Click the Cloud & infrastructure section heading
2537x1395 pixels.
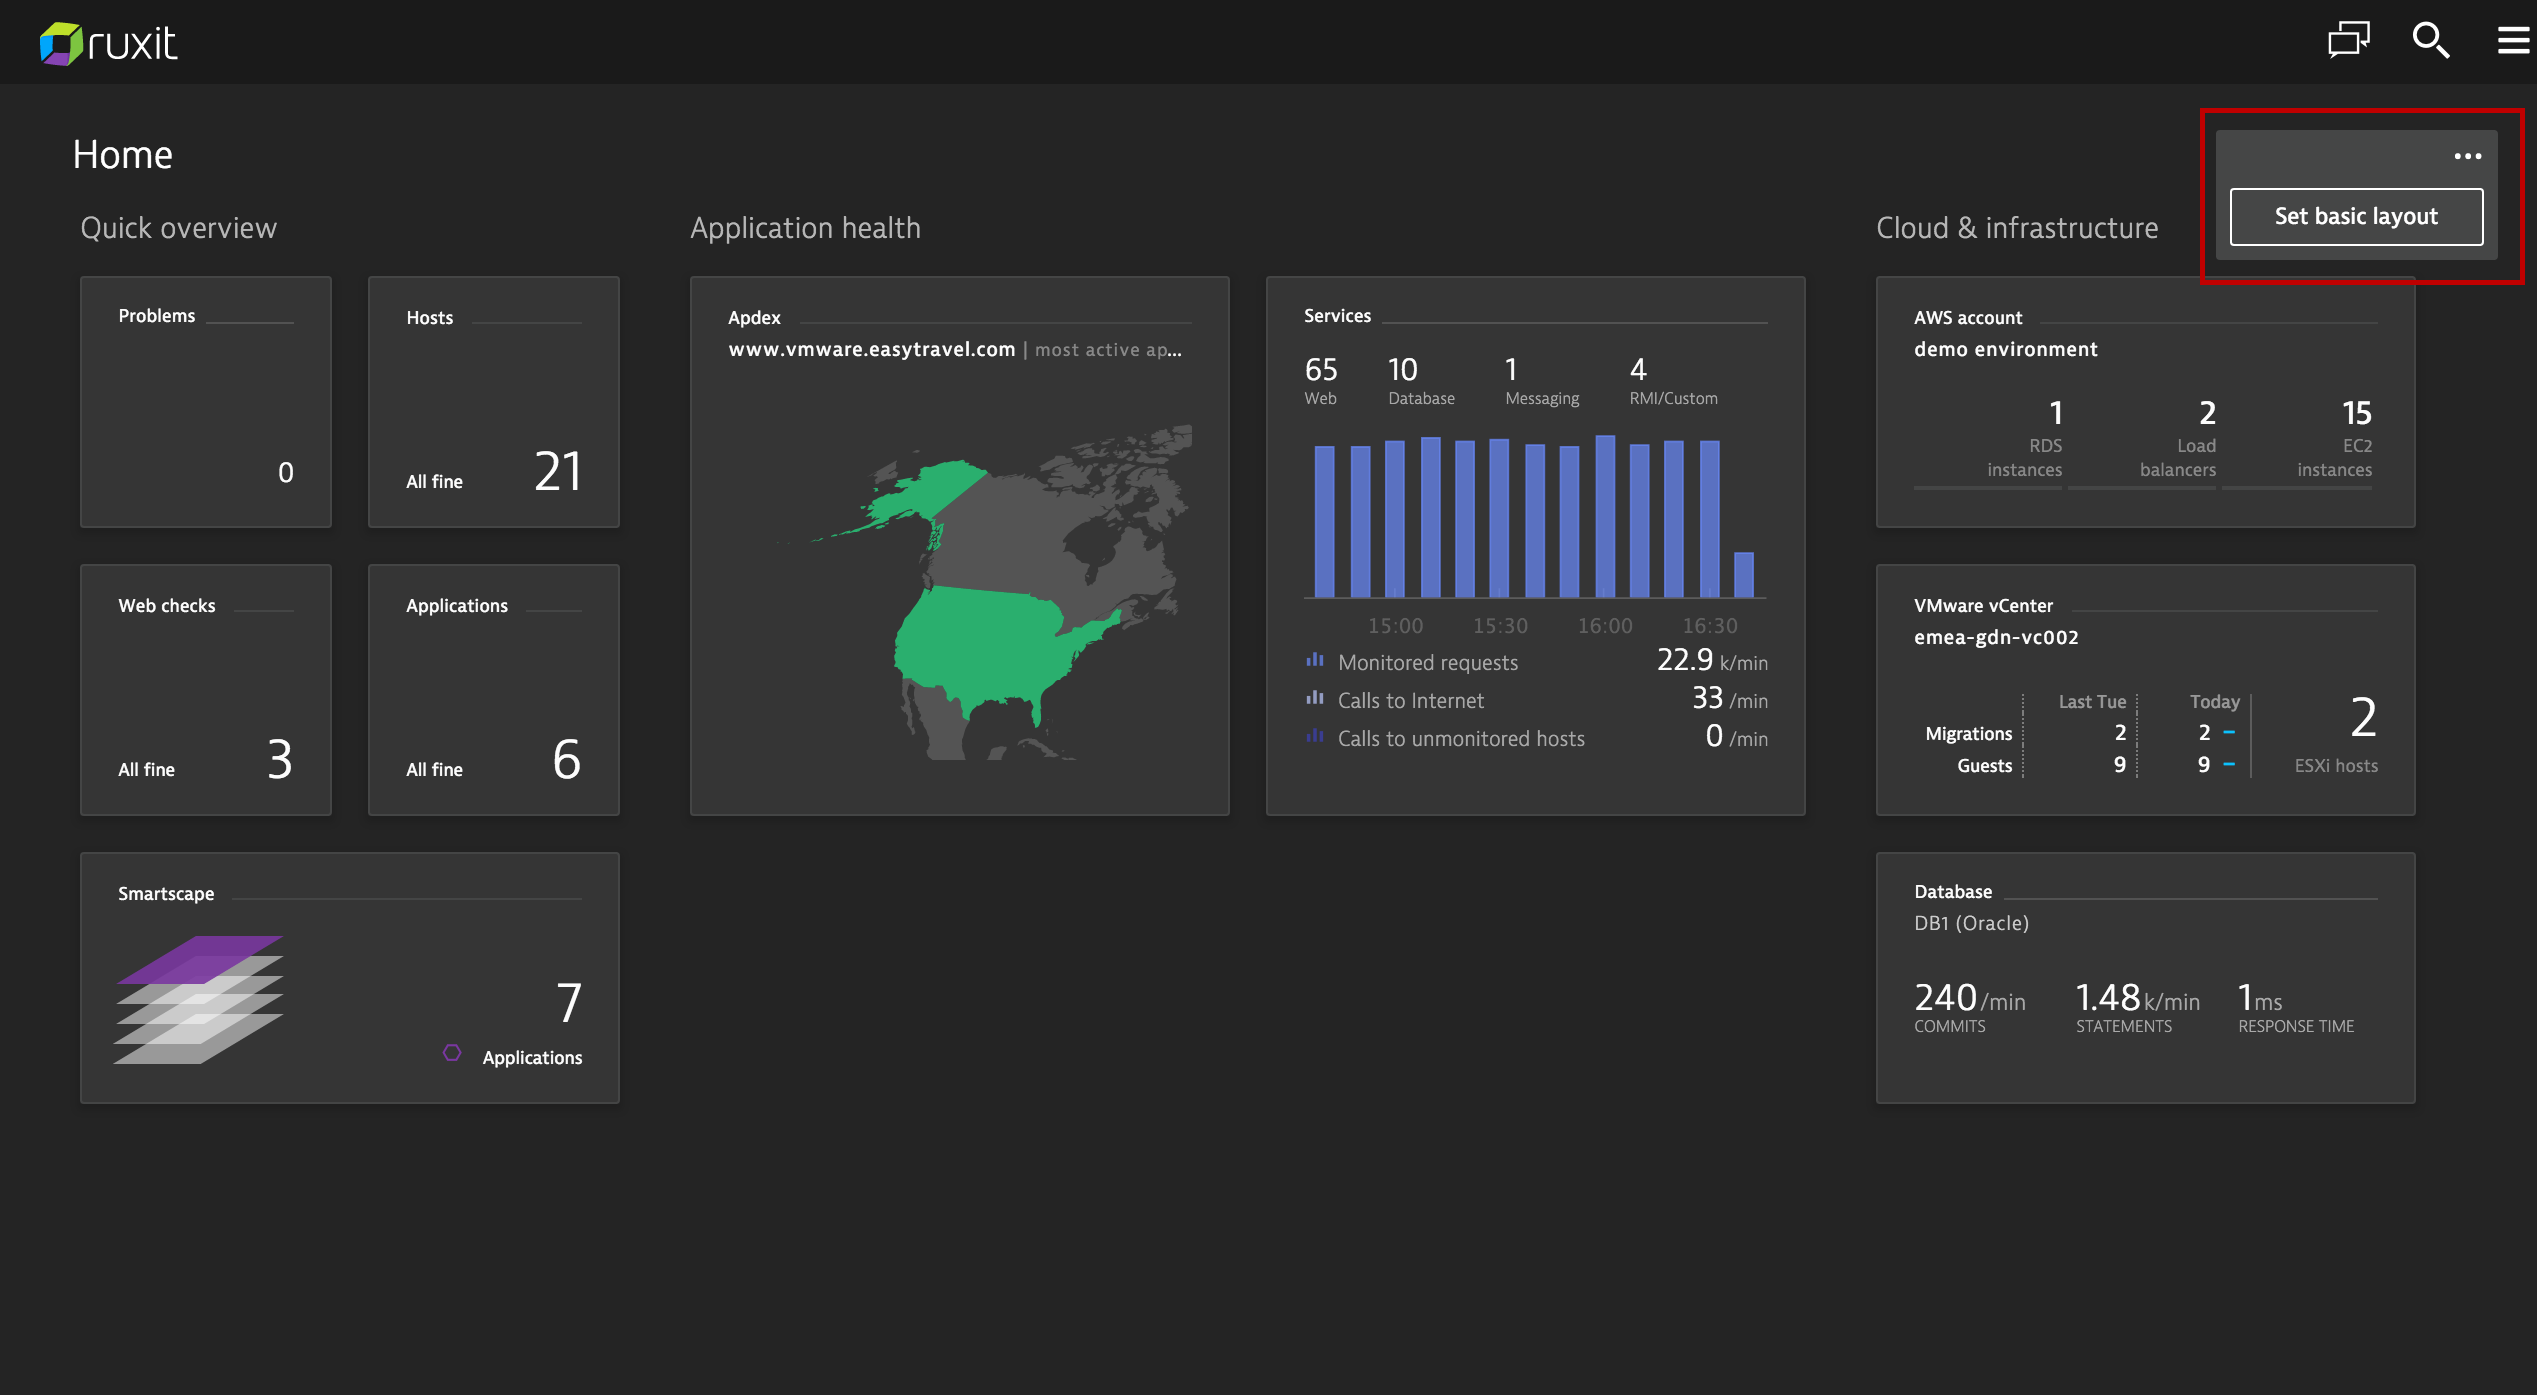tap(2016, 227)
